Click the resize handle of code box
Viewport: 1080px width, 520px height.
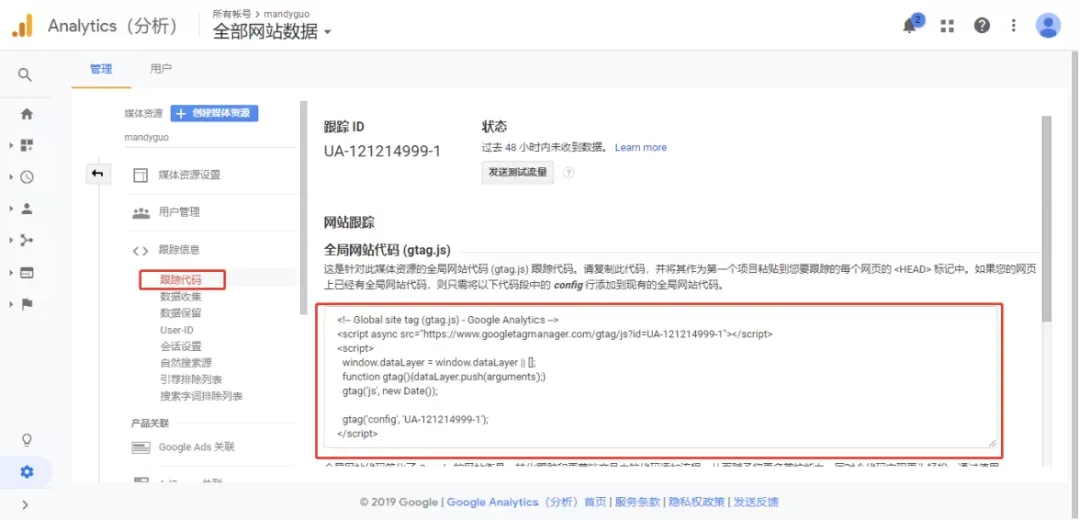[992, 443]
